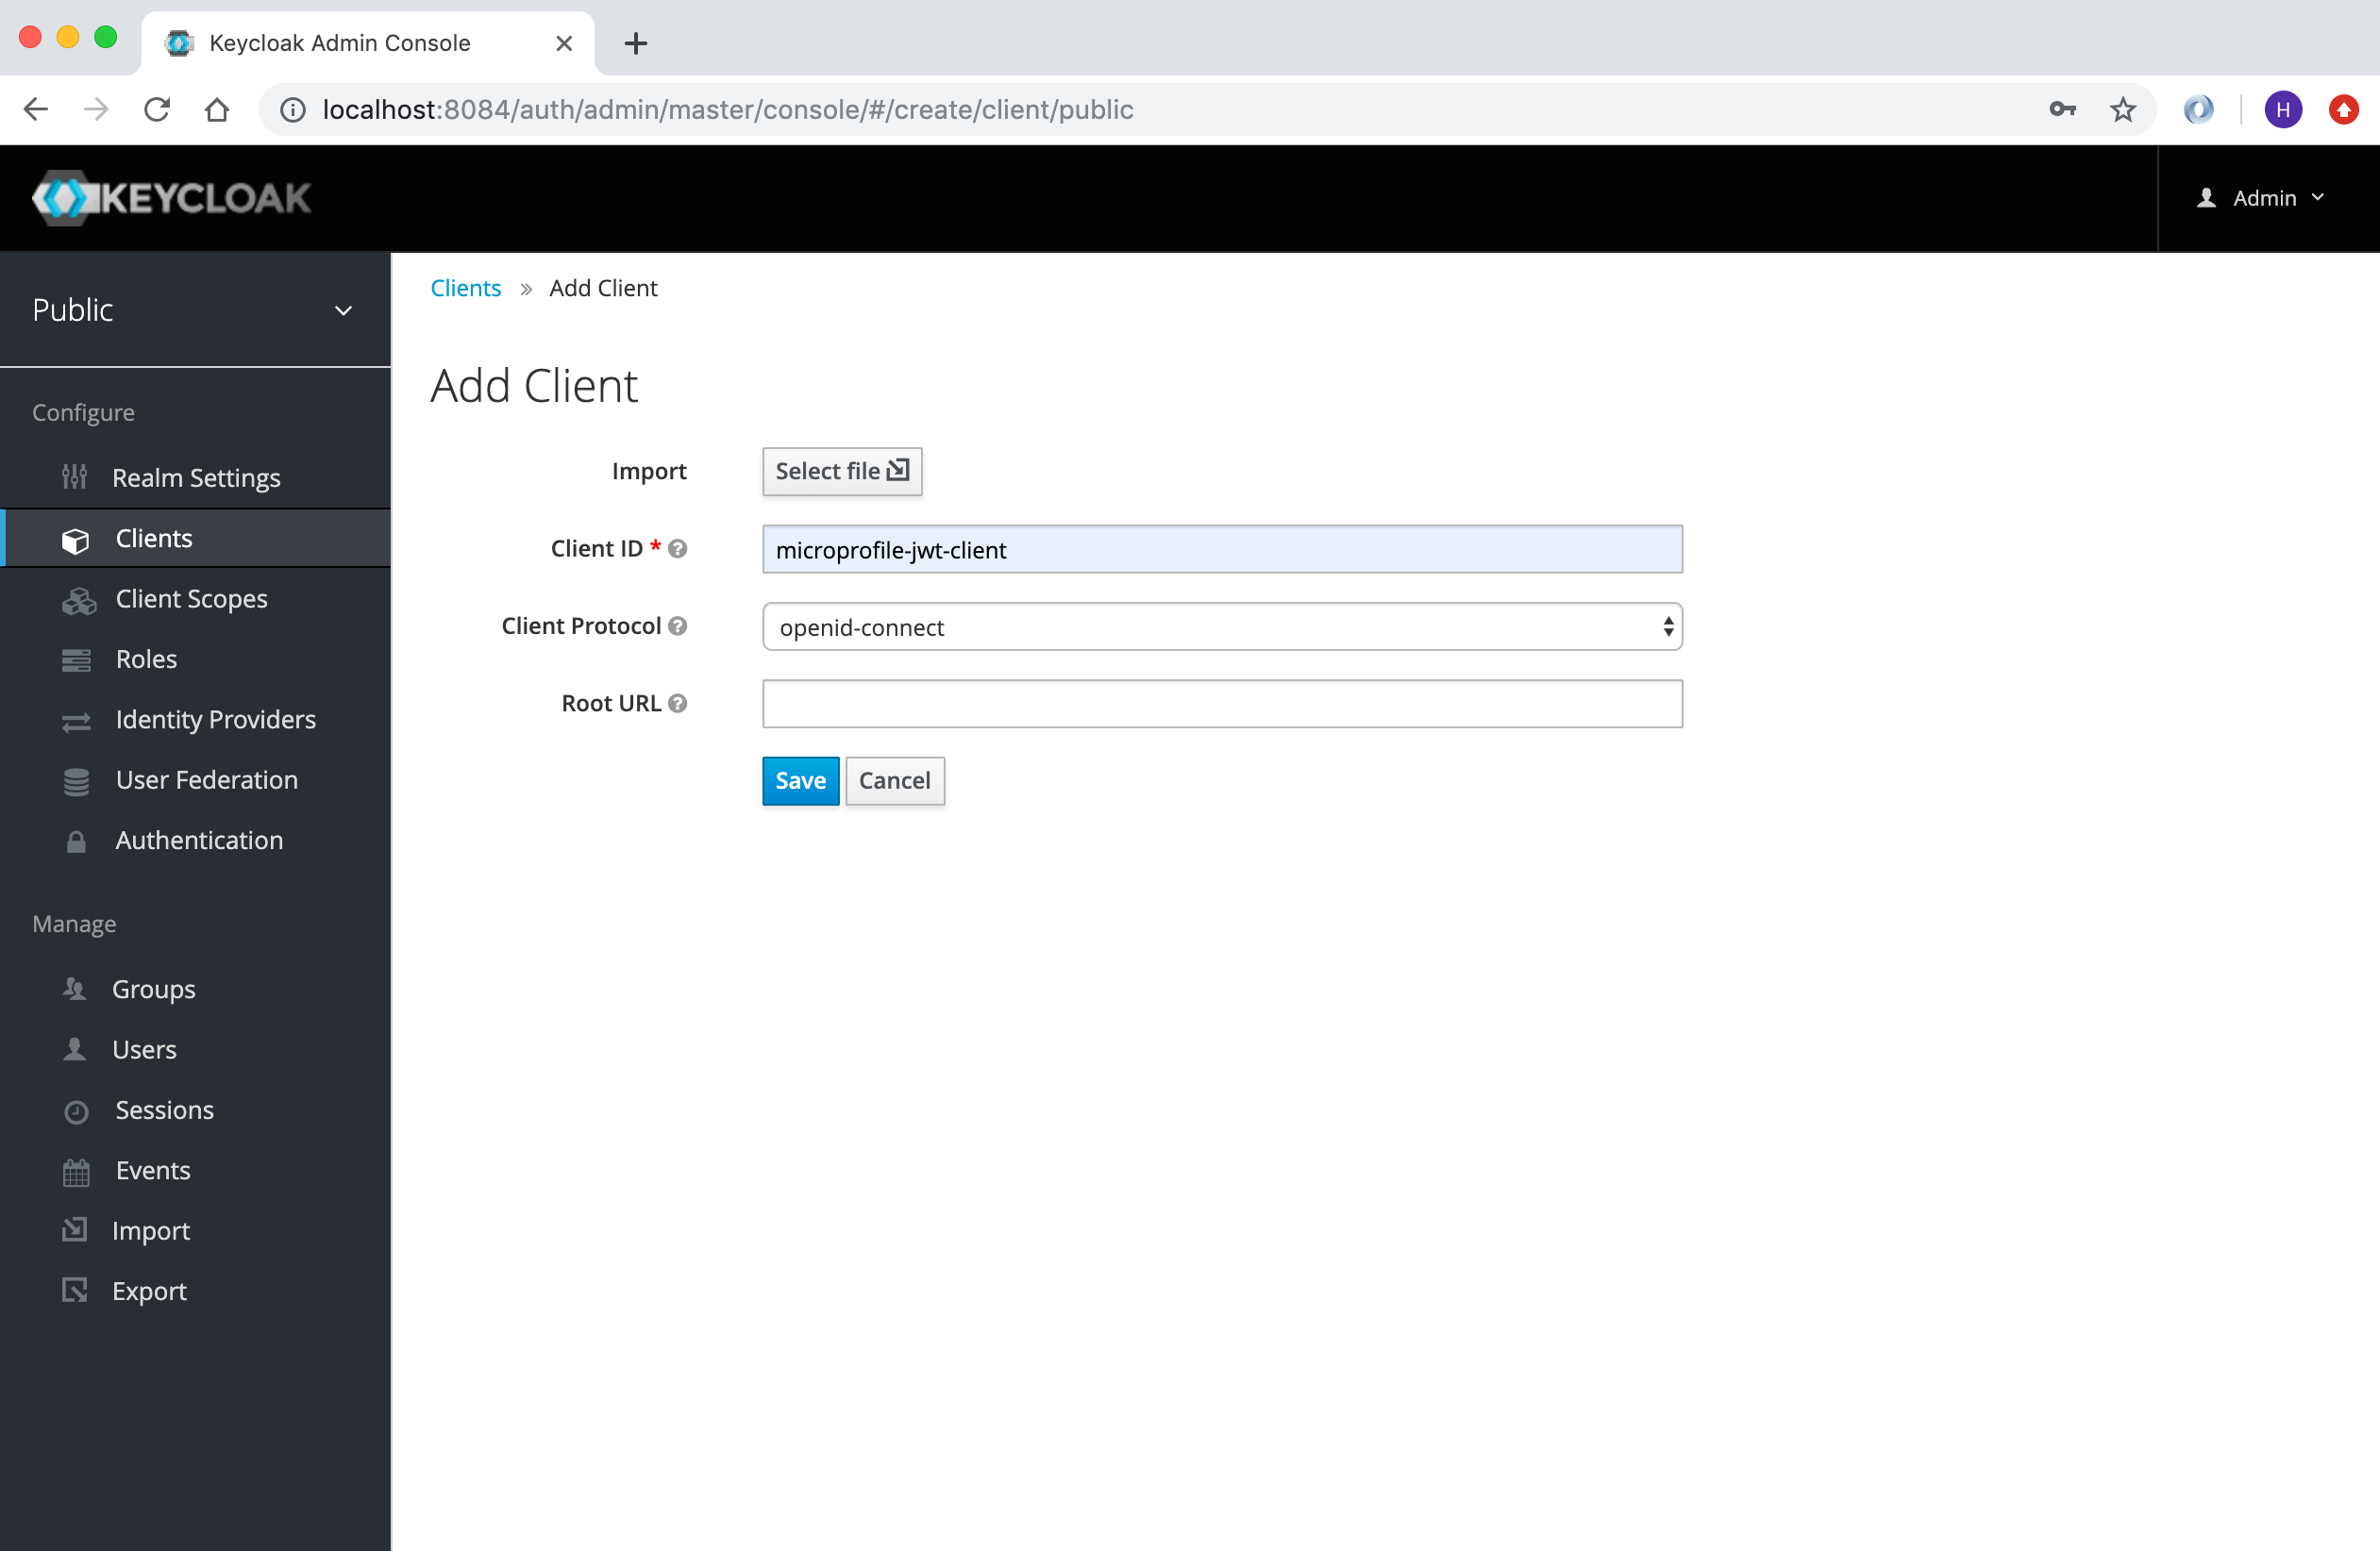
Task: Navigate to Roles management
Action: click(144, 658)
